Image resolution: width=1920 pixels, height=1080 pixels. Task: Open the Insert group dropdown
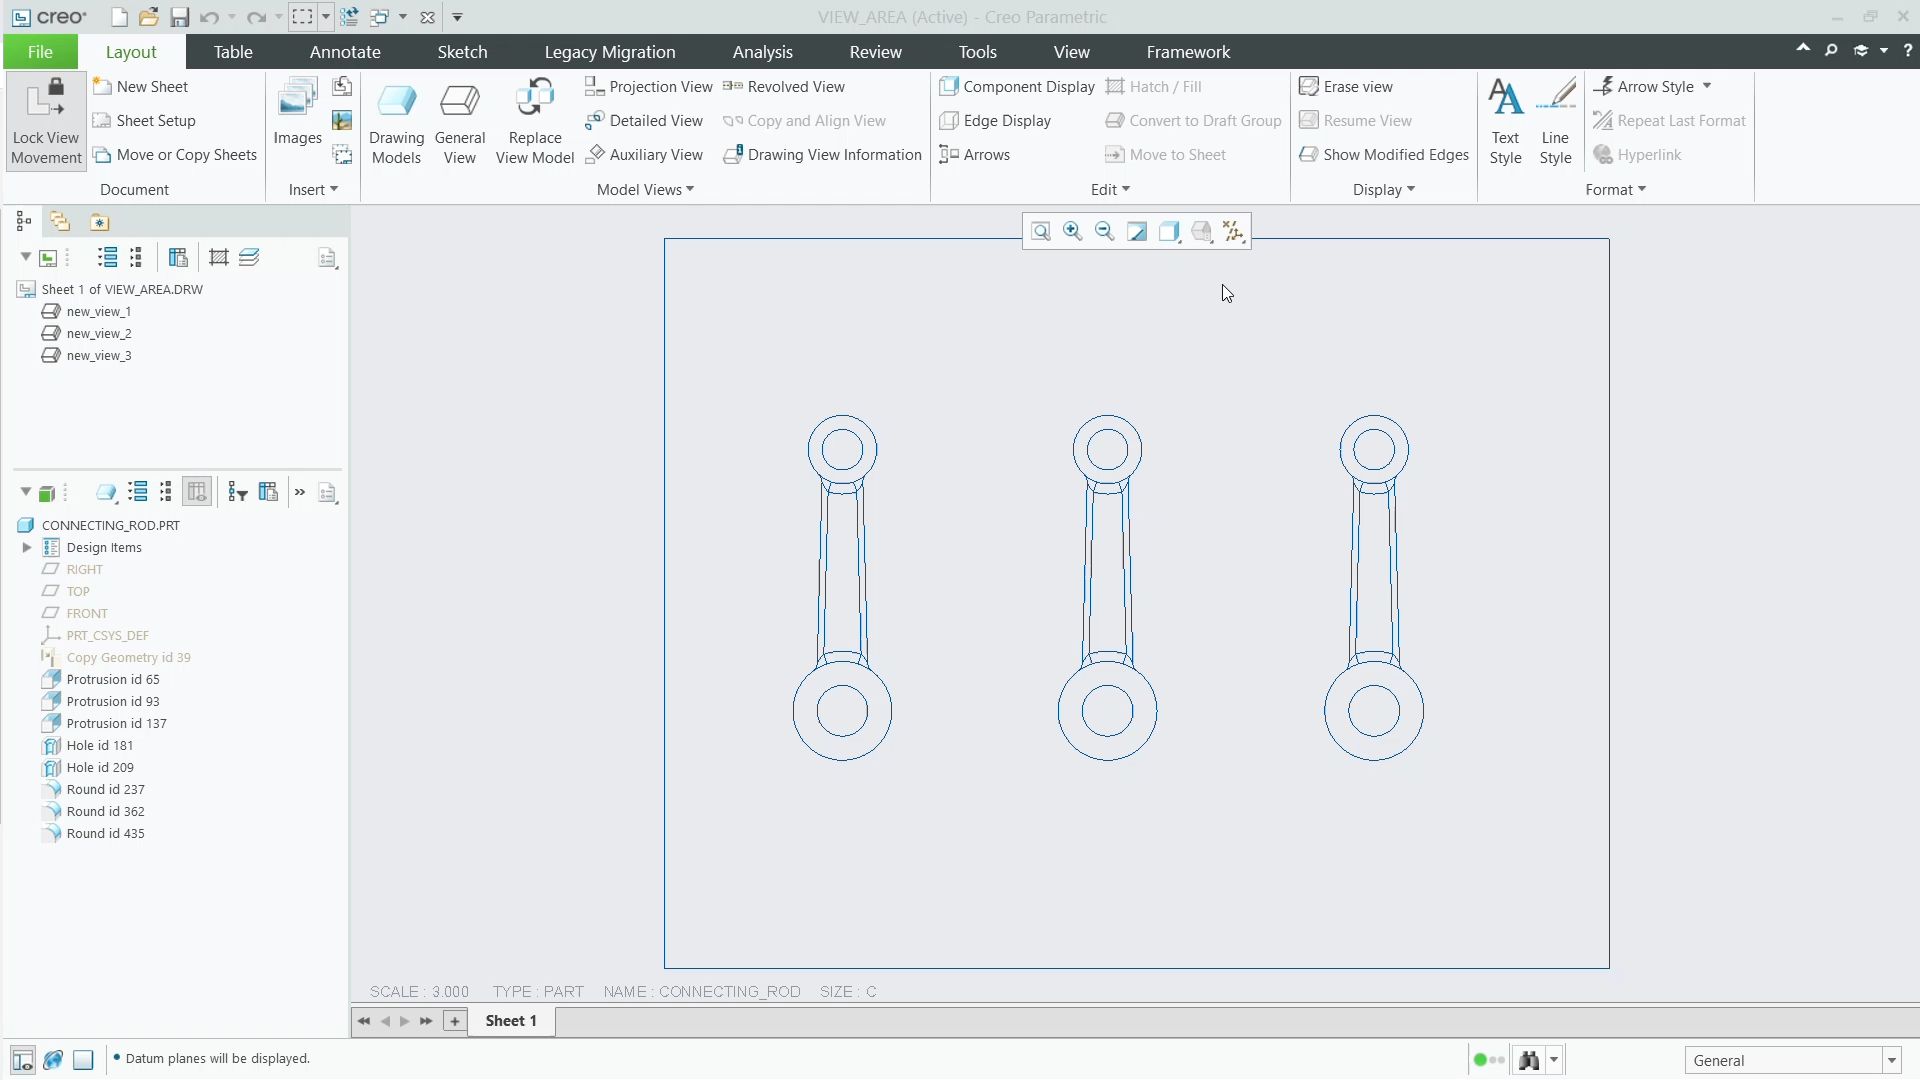(313, 190)
